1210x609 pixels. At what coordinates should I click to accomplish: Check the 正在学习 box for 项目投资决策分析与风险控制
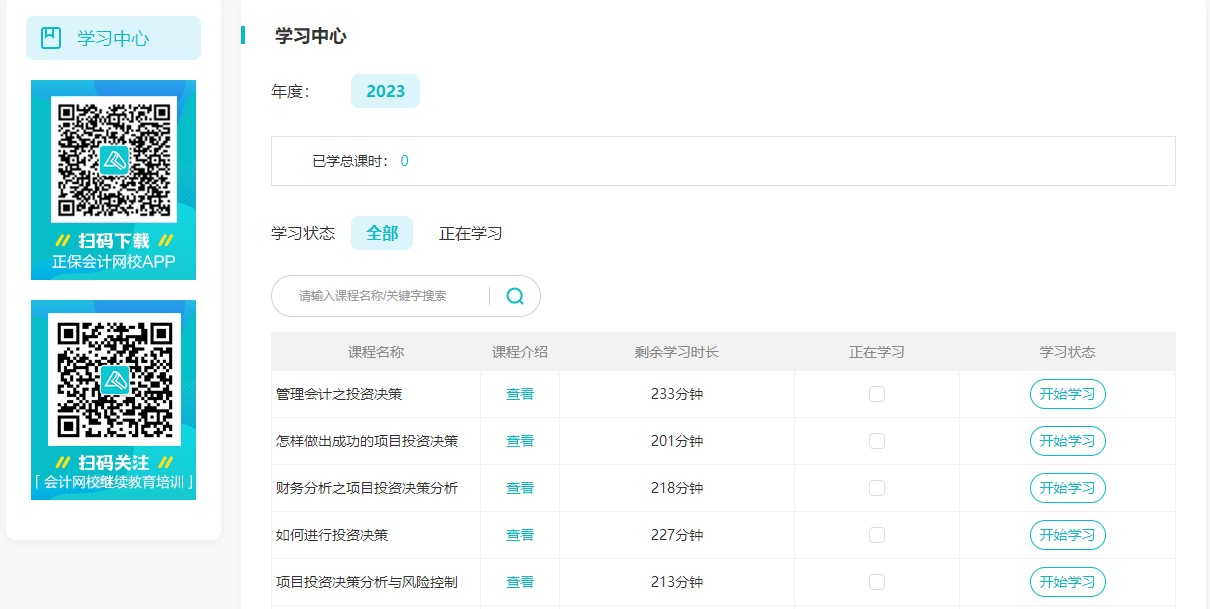(x=877, y=581)
